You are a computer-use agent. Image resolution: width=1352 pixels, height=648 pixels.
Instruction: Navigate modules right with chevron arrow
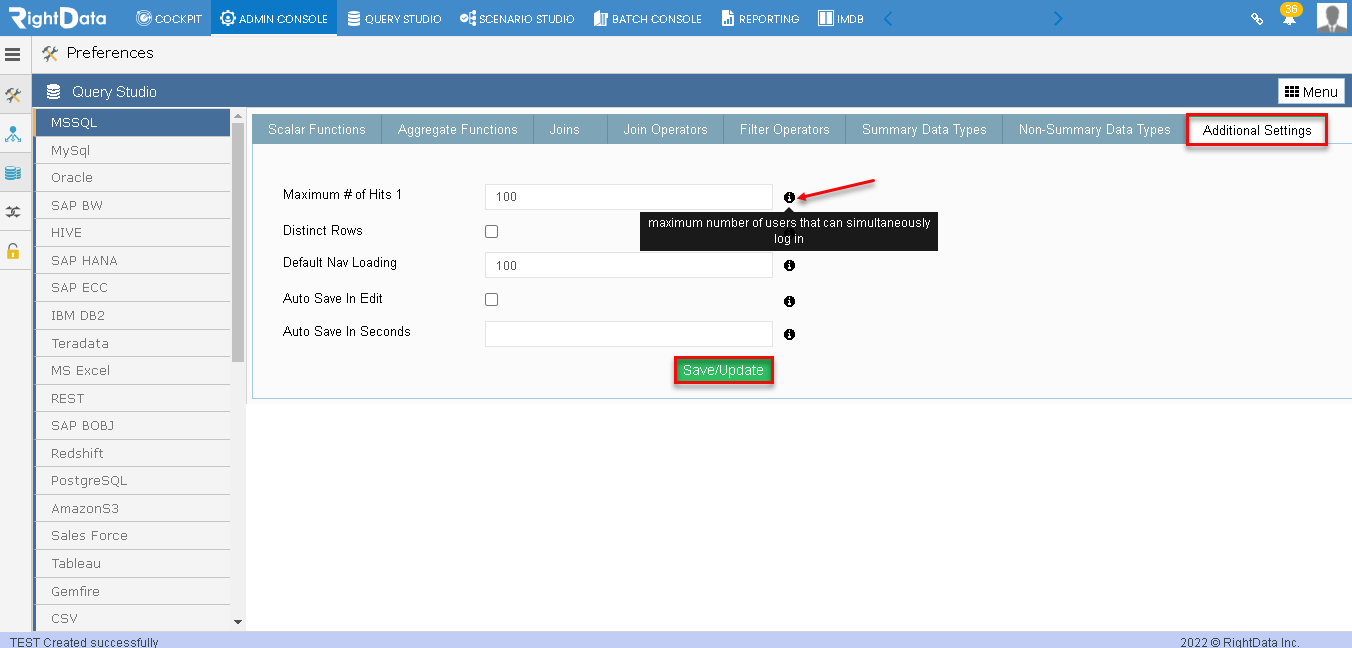tap(1058, 18)
